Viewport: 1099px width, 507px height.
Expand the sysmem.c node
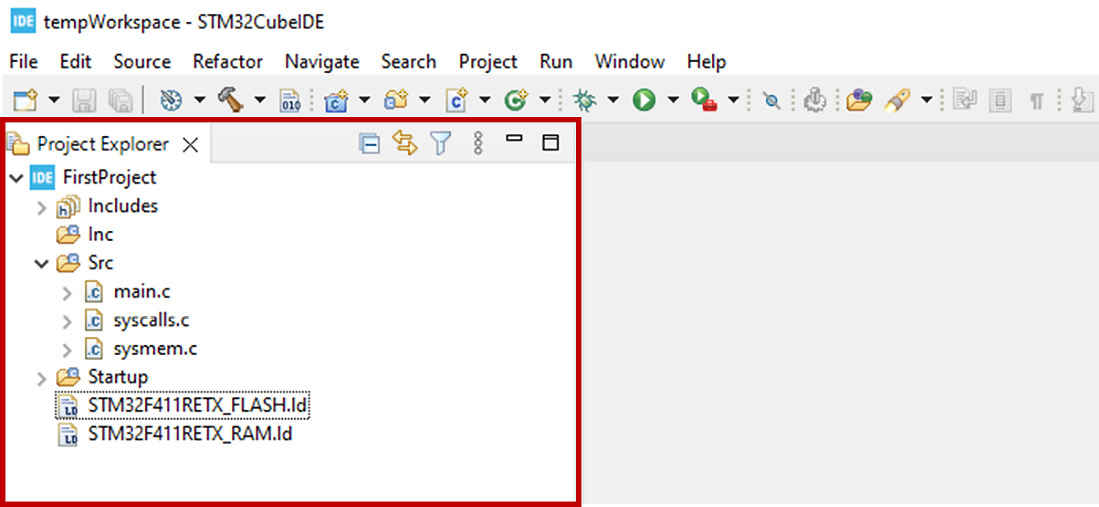pyautogui.click(x=67, y=350)
